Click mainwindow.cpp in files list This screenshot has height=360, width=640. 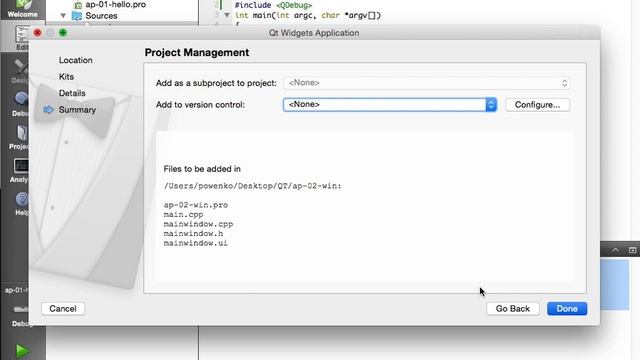click(x=198, y=224)
